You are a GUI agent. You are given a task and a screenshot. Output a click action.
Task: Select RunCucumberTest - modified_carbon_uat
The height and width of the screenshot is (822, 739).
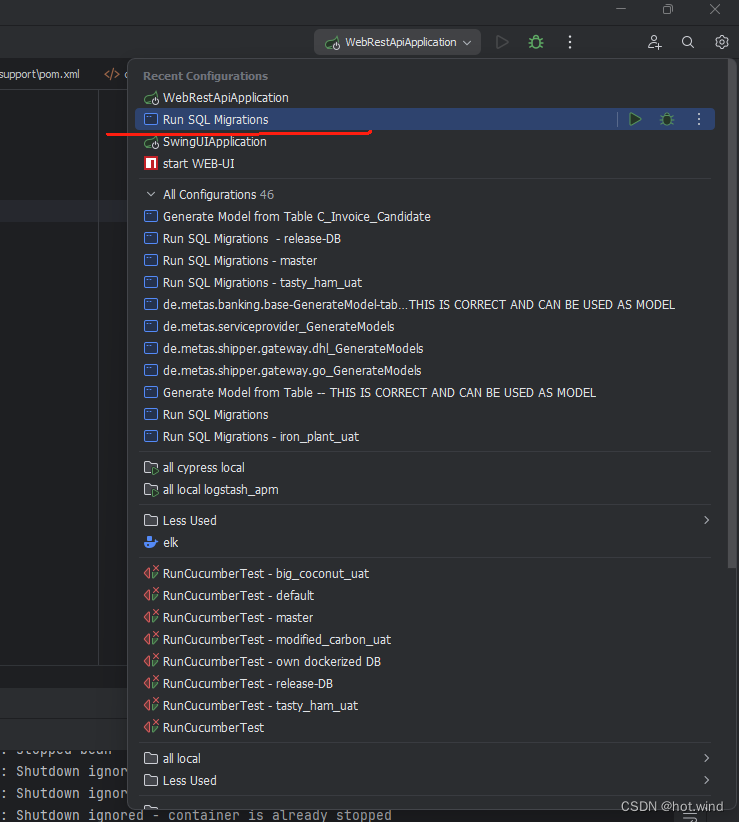coord(425,640)
